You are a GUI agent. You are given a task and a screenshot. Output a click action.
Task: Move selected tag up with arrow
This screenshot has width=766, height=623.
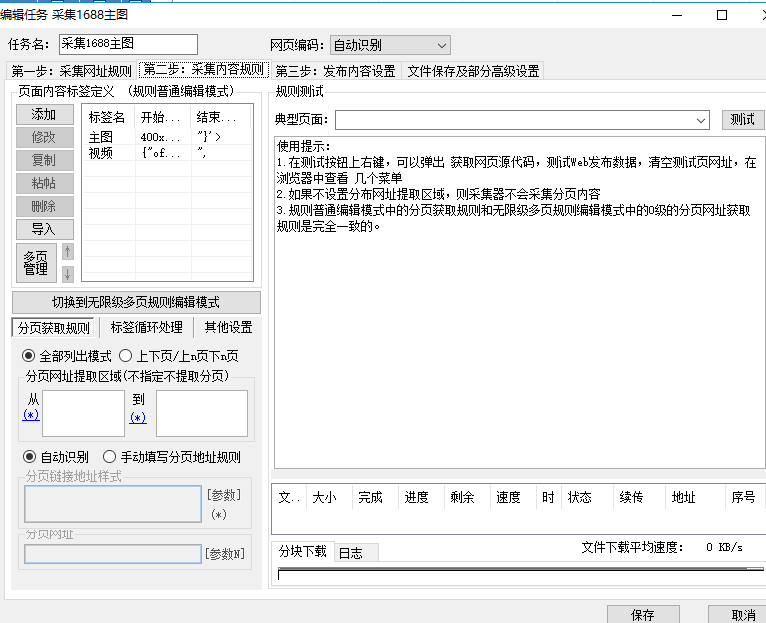(x=67, y=252)
